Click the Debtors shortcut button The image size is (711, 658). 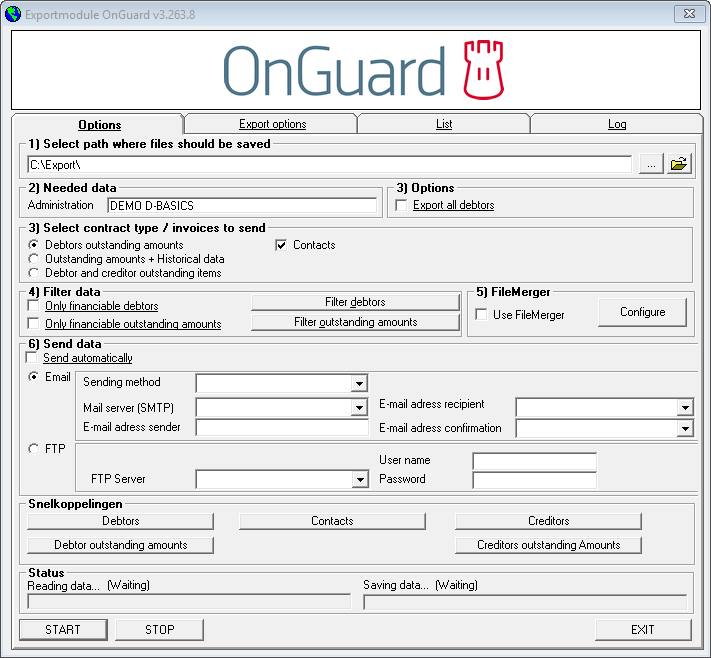tap(121, 521)
